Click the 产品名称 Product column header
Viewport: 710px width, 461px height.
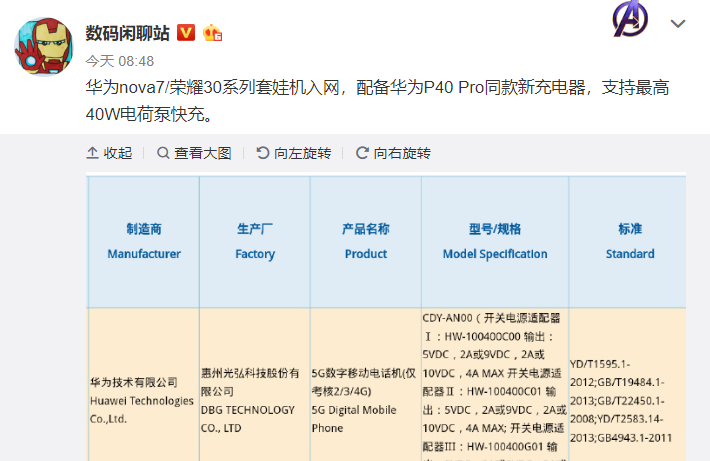click(x=366, y=242)
